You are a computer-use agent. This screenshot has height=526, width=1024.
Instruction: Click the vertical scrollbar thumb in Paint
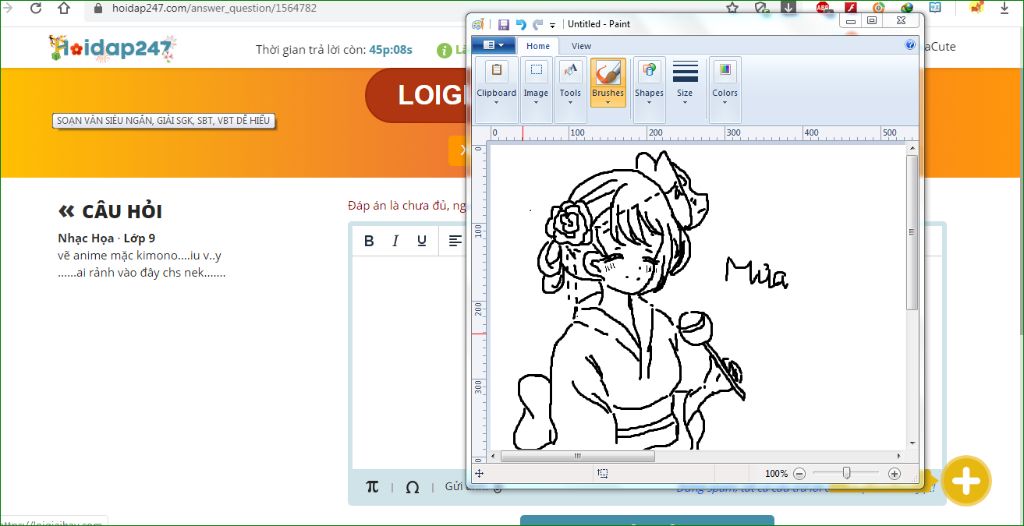(x=912, y=232)
